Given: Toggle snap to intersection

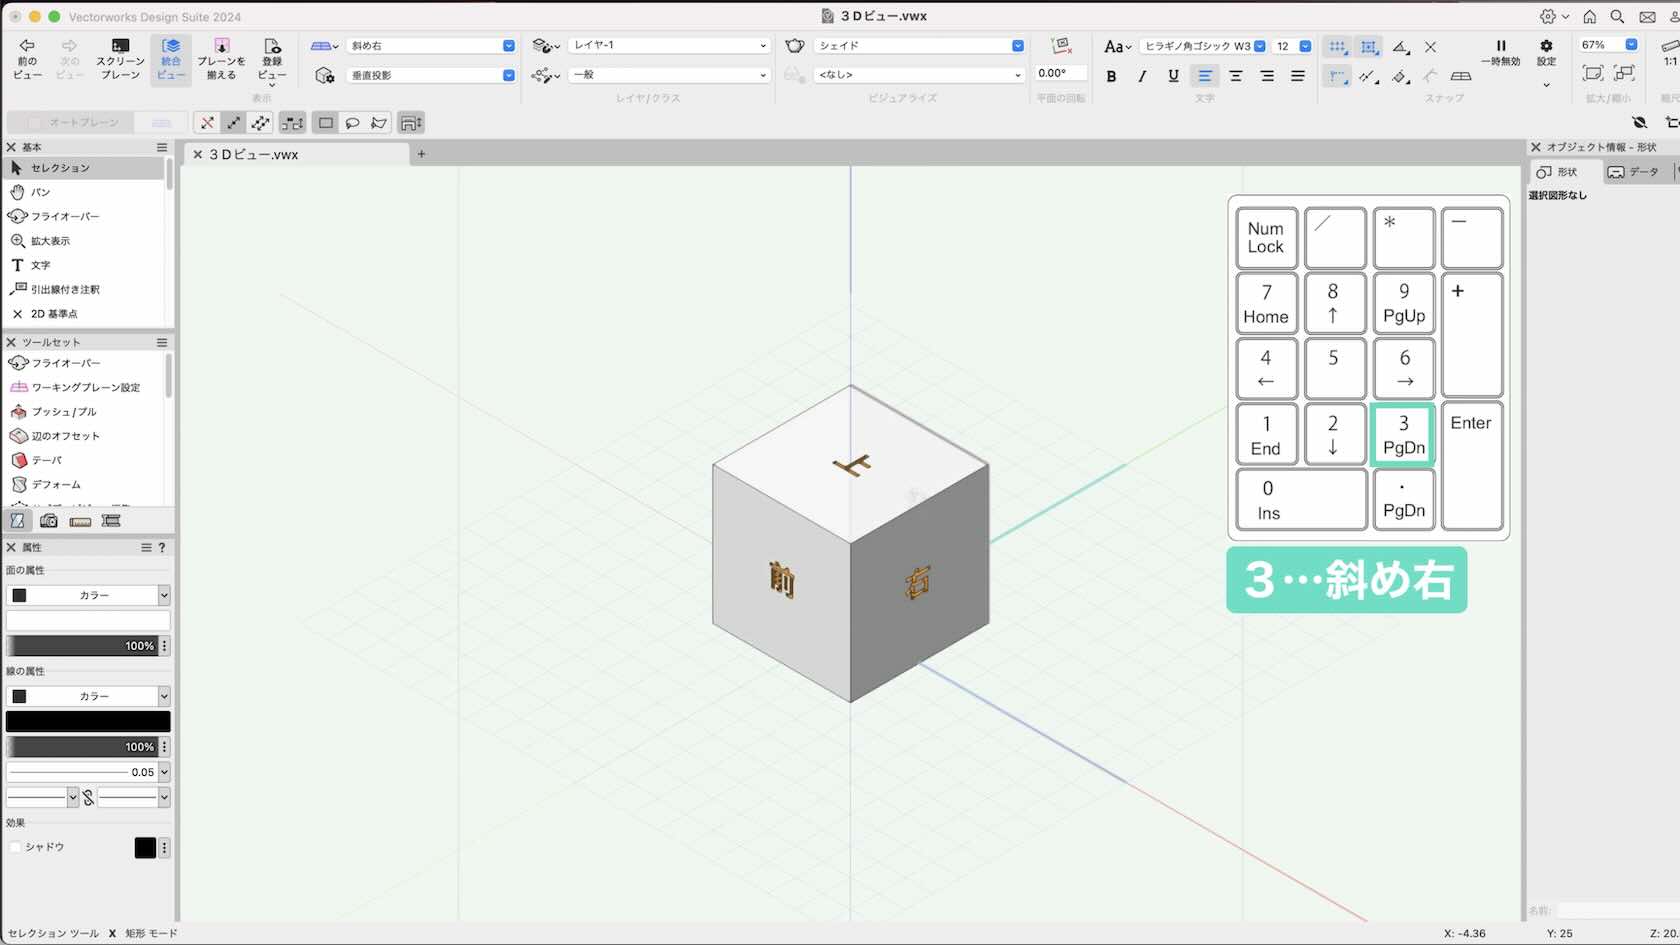Looking at the screenshot, I should point(1430,47).
